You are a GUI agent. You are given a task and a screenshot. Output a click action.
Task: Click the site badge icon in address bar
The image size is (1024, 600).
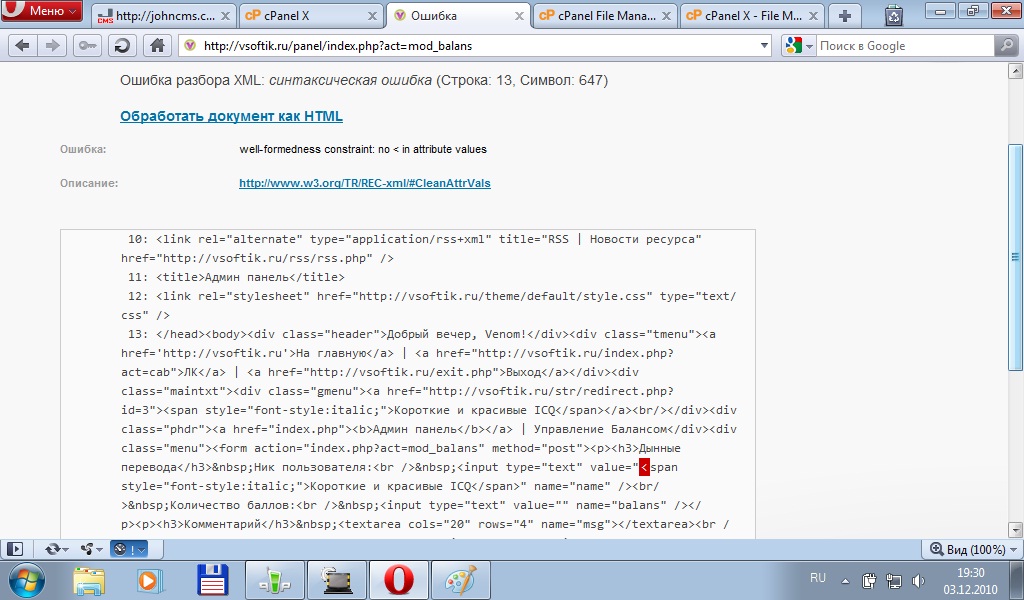tap(189, 46)
